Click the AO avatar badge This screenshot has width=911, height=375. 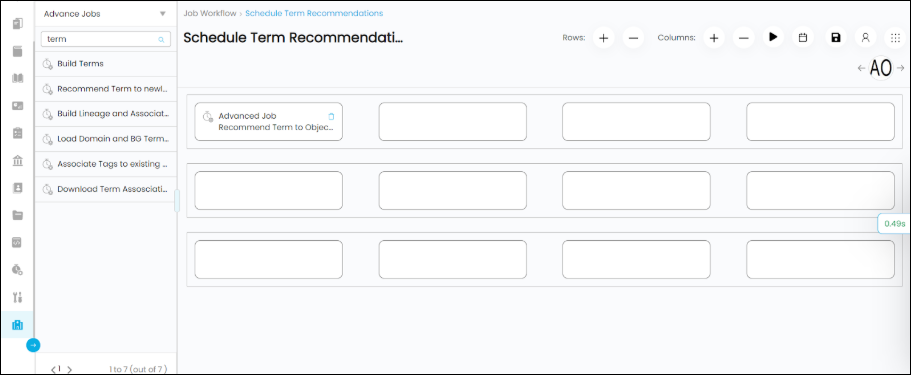click(x=881, y=68)
